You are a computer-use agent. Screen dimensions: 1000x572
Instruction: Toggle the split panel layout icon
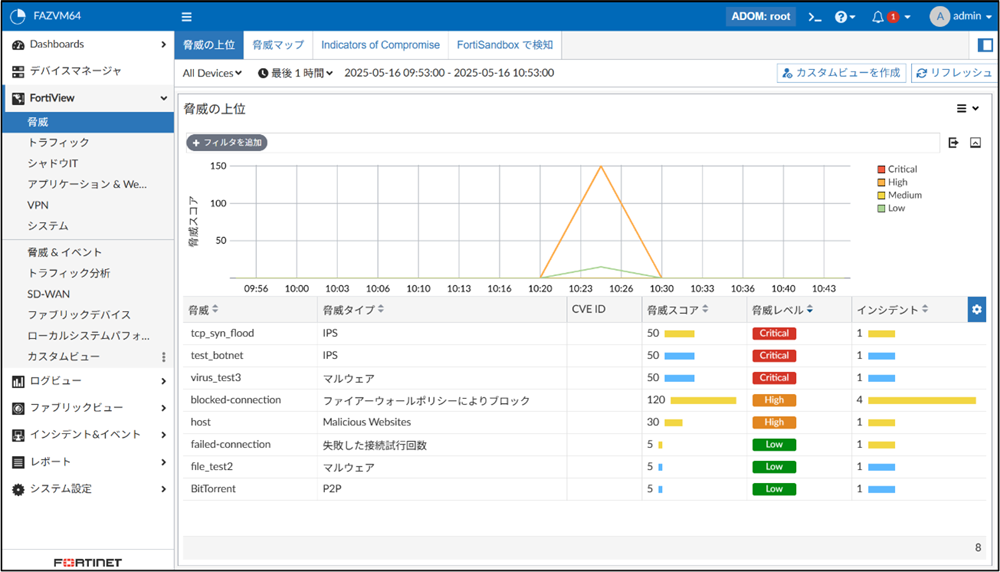(x=985, y=45)
